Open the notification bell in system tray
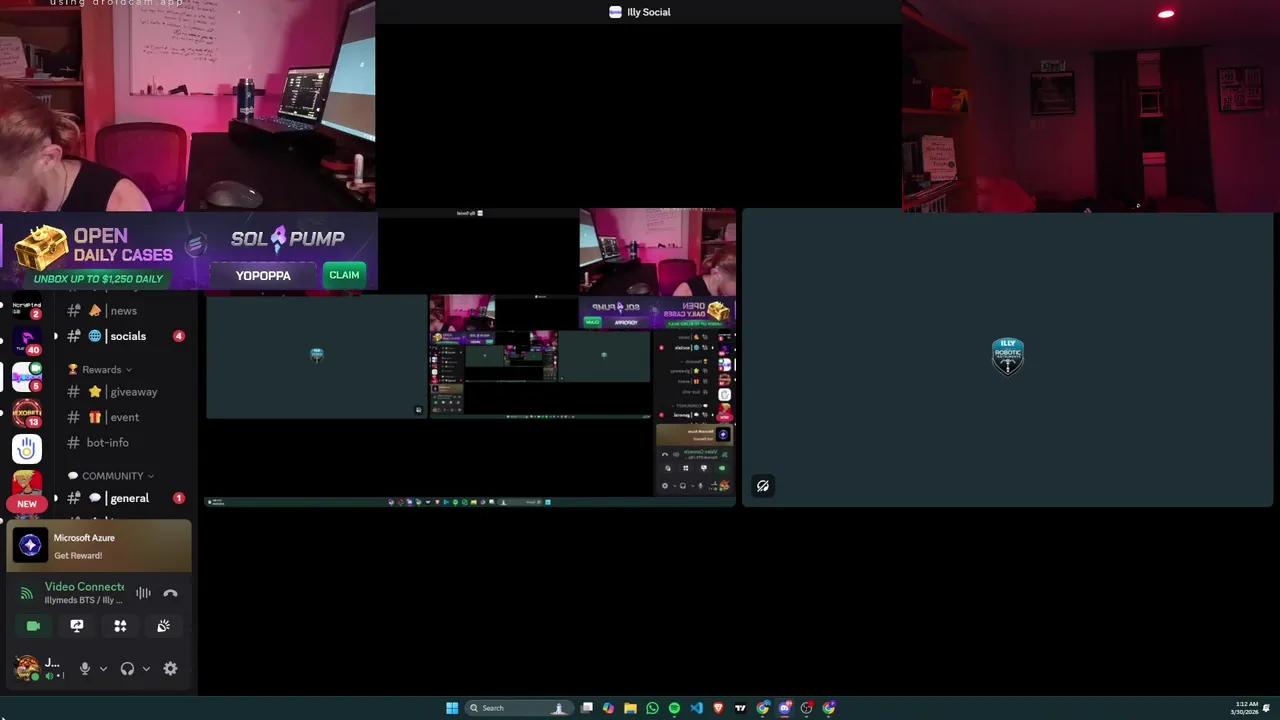1280x720 pixels. click(1267, 708)
